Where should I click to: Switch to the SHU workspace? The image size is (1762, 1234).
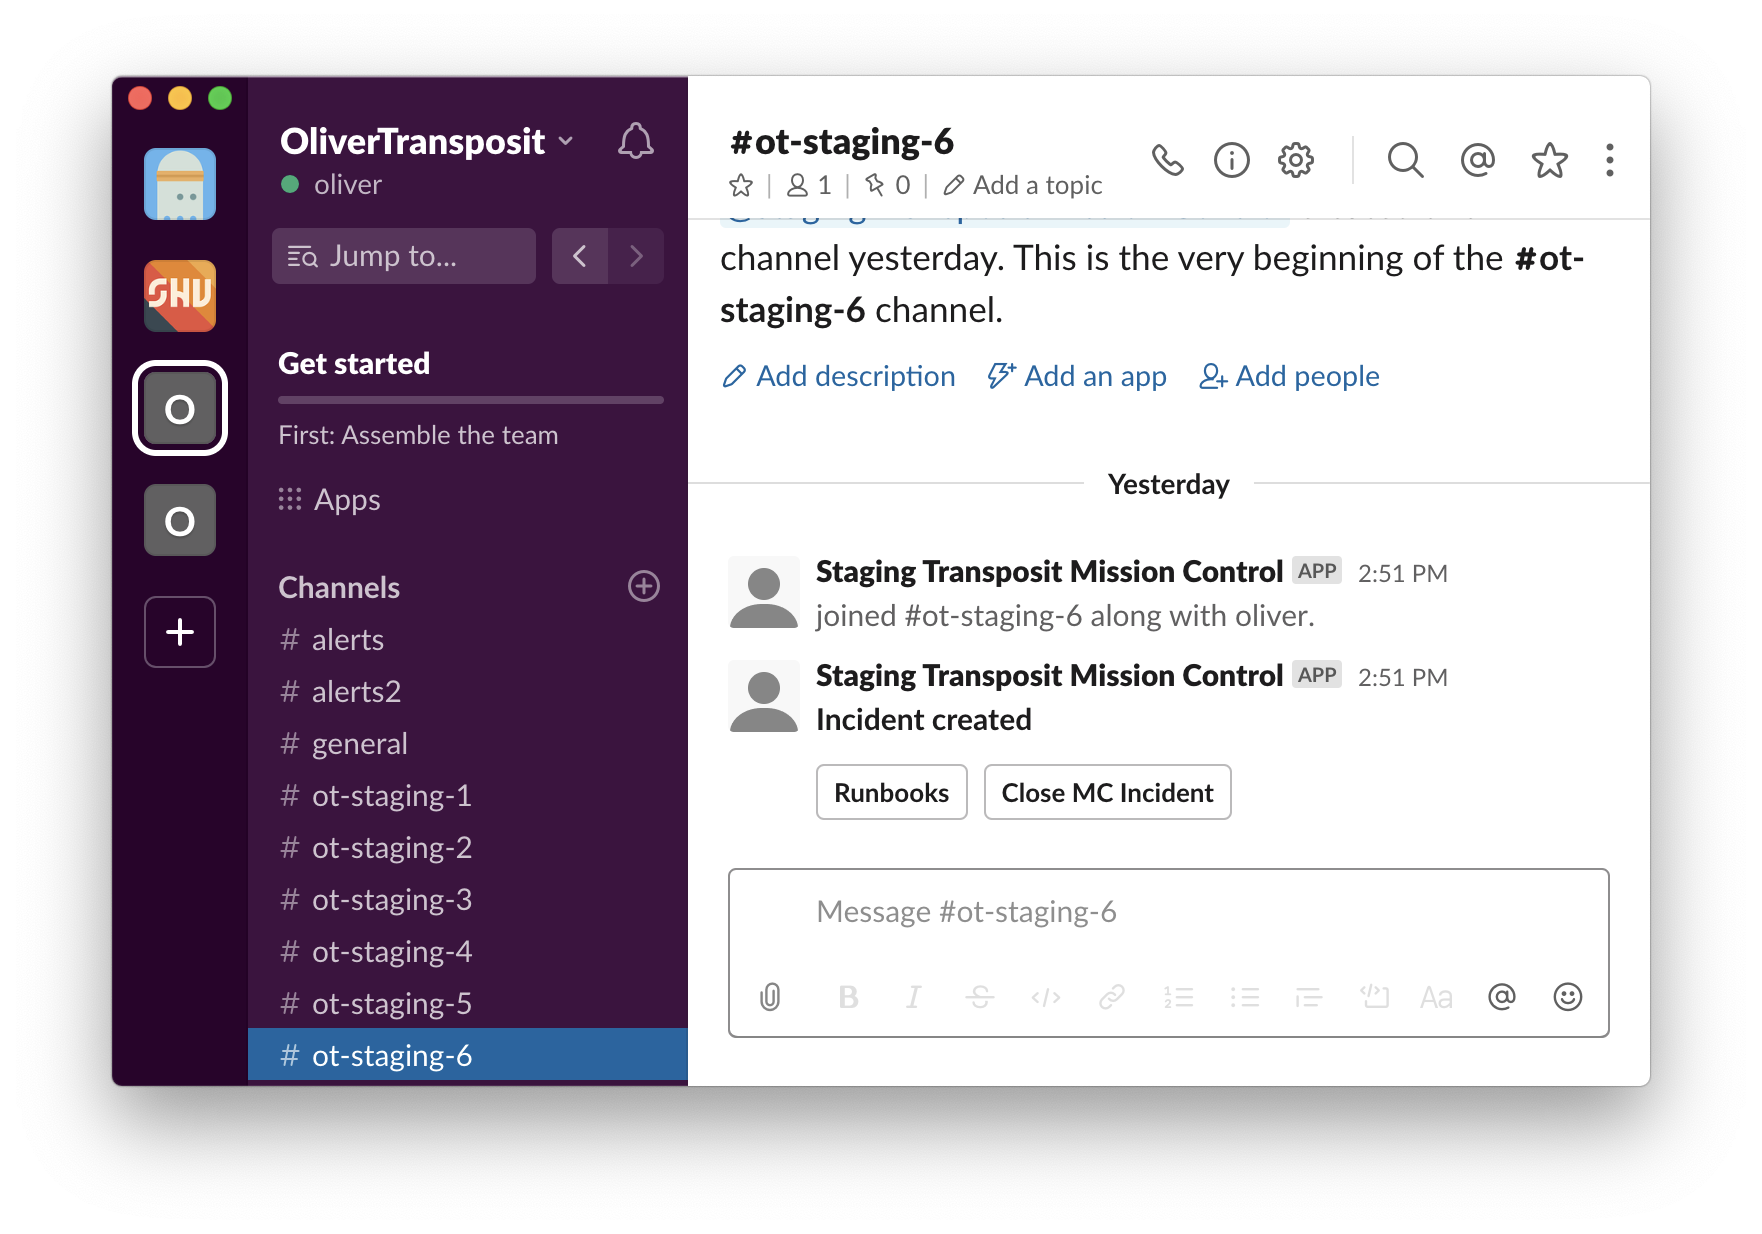tap(180, 296)
